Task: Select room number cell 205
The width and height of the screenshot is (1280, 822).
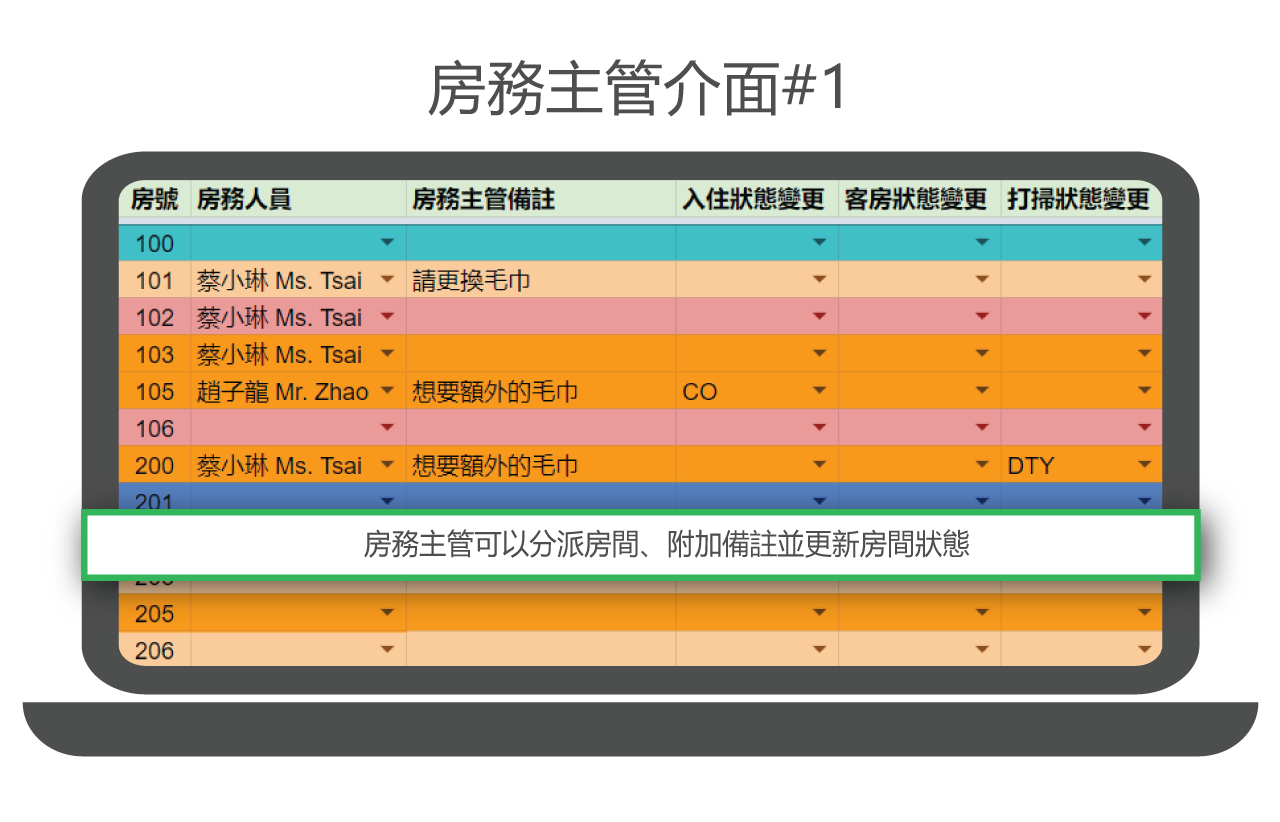Action: (x=155, y=613)
